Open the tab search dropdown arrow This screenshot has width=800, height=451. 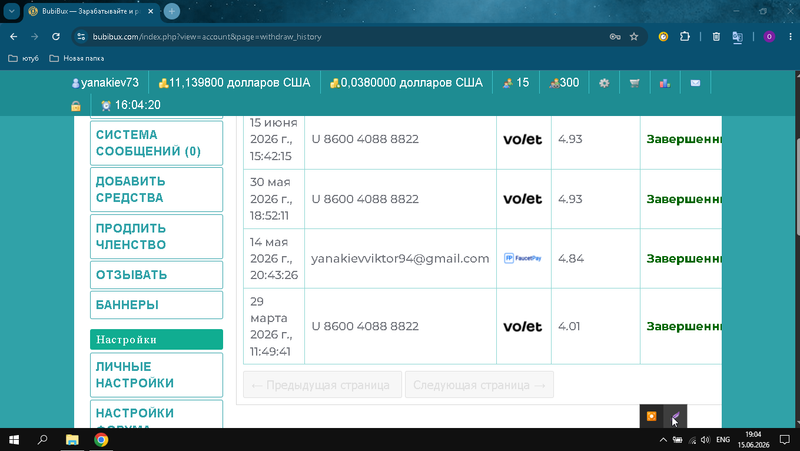[x=11, y=11]
